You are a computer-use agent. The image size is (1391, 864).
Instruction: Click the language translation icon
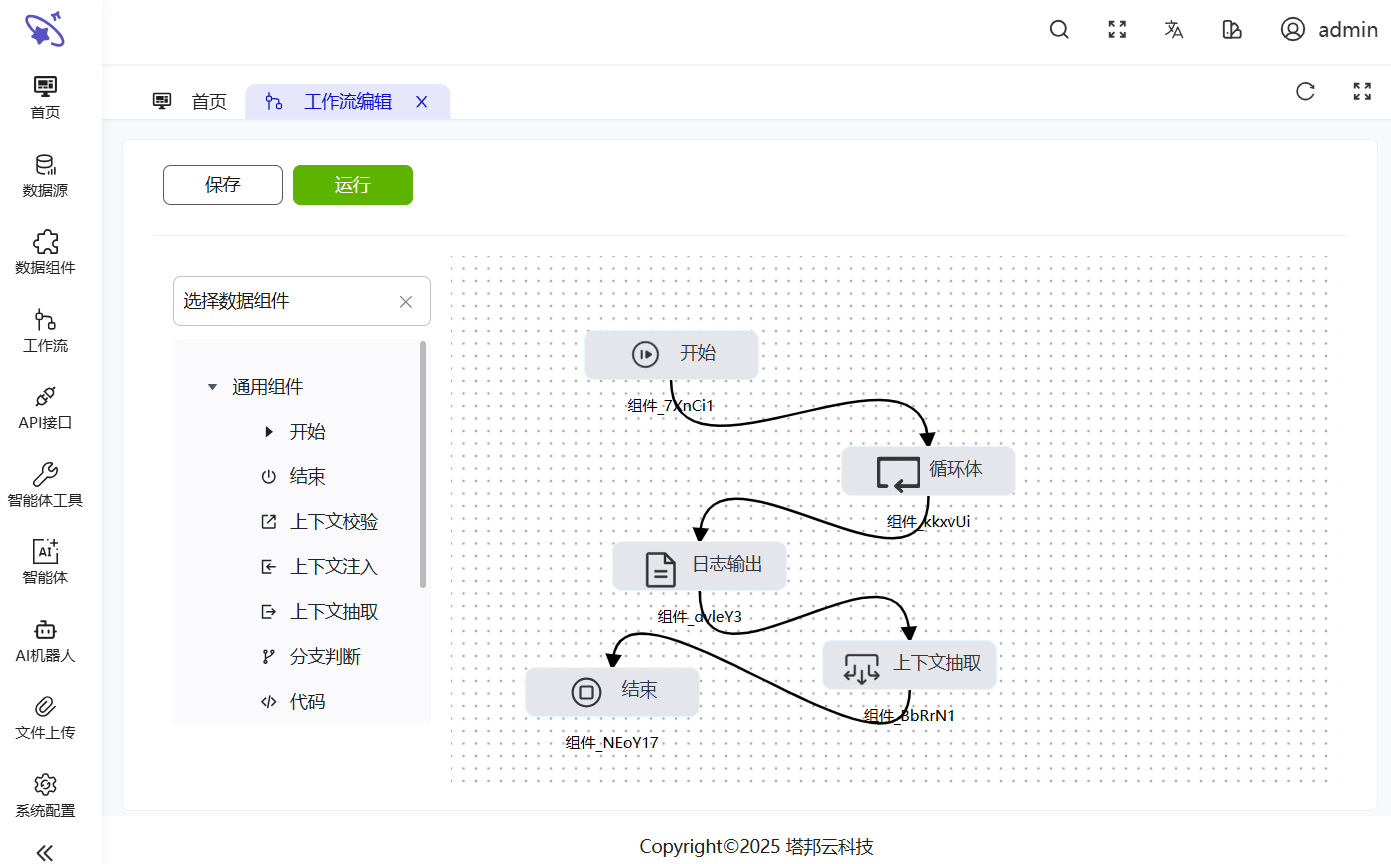click(x=1174, y=30)
